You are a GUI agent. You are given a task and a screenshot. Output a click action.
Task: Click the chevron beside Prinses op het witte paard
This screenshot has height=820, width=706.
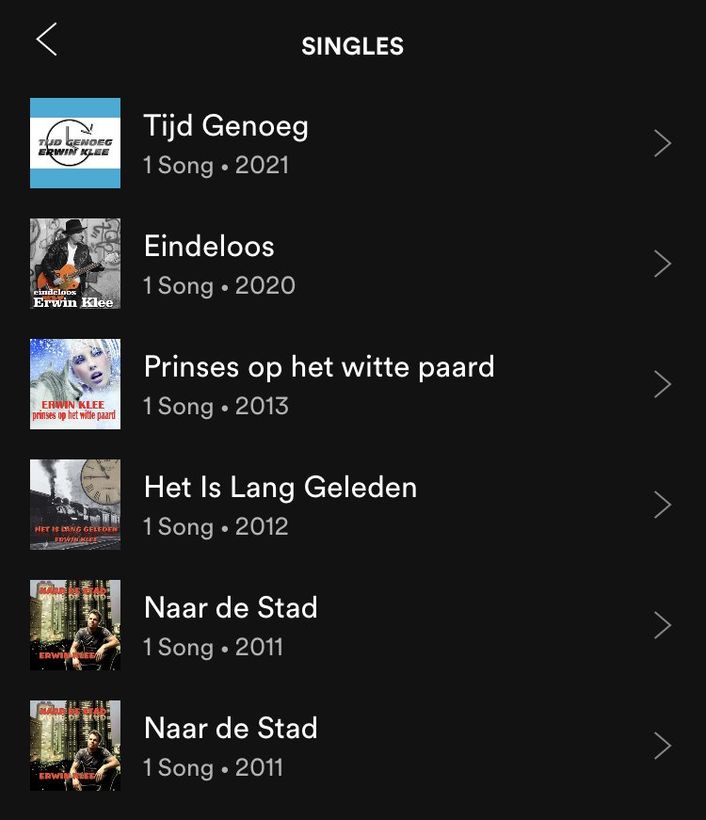tap(663, 384)
